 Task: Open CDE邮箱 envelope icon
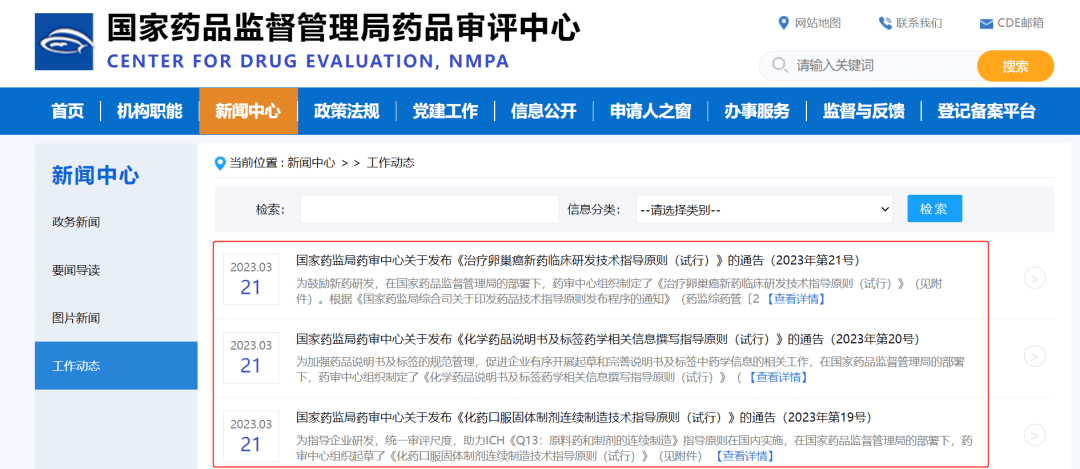986,23
